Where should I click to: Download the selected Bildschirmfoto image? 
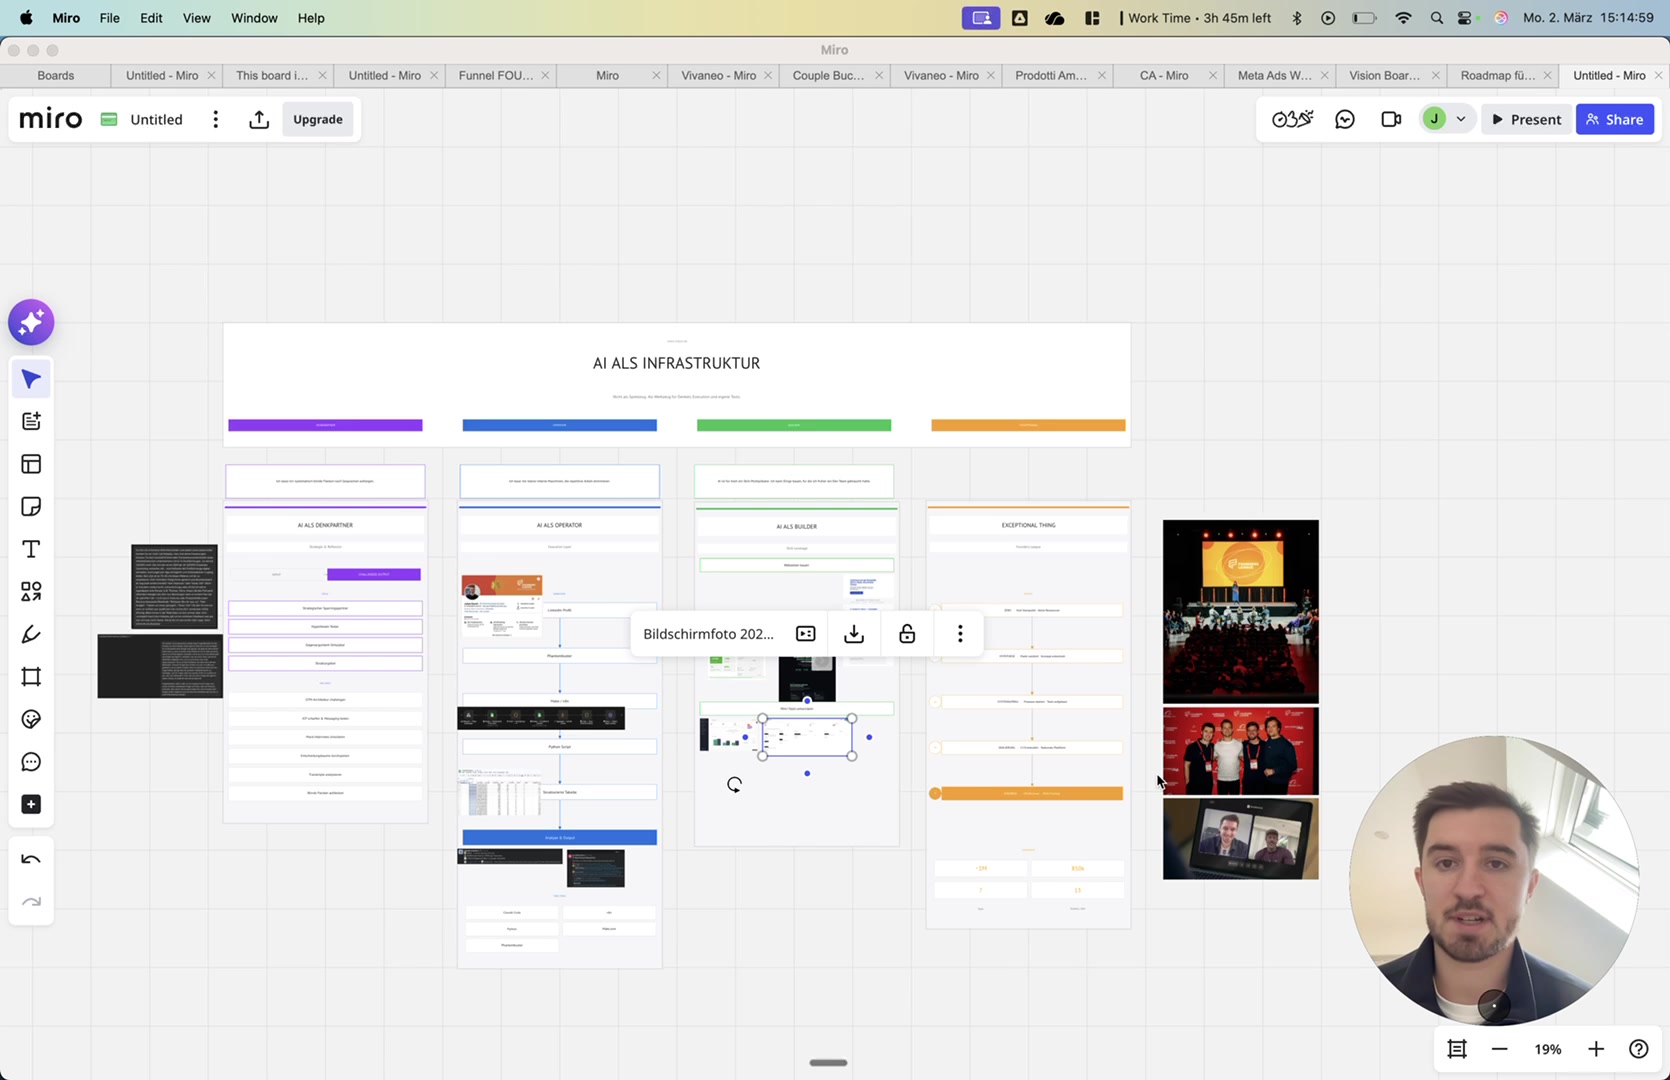tap(854, 634)
